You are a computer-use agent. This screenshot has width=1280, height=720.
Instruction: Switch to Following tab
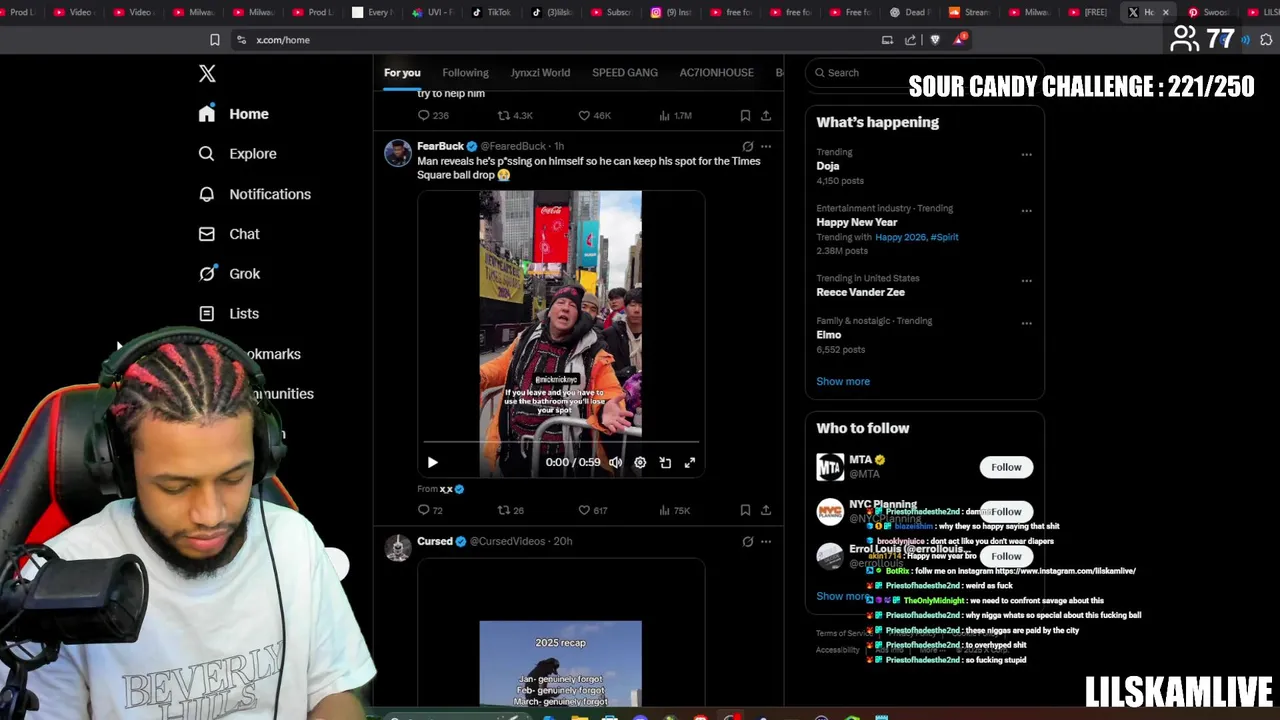(465, 73)
